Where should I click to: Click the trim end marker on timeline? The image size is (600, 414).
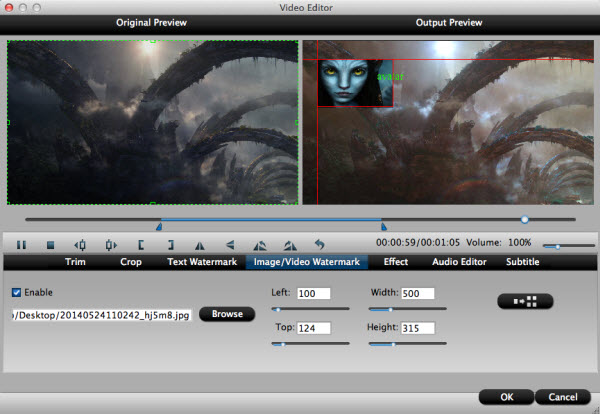(384, 227)
